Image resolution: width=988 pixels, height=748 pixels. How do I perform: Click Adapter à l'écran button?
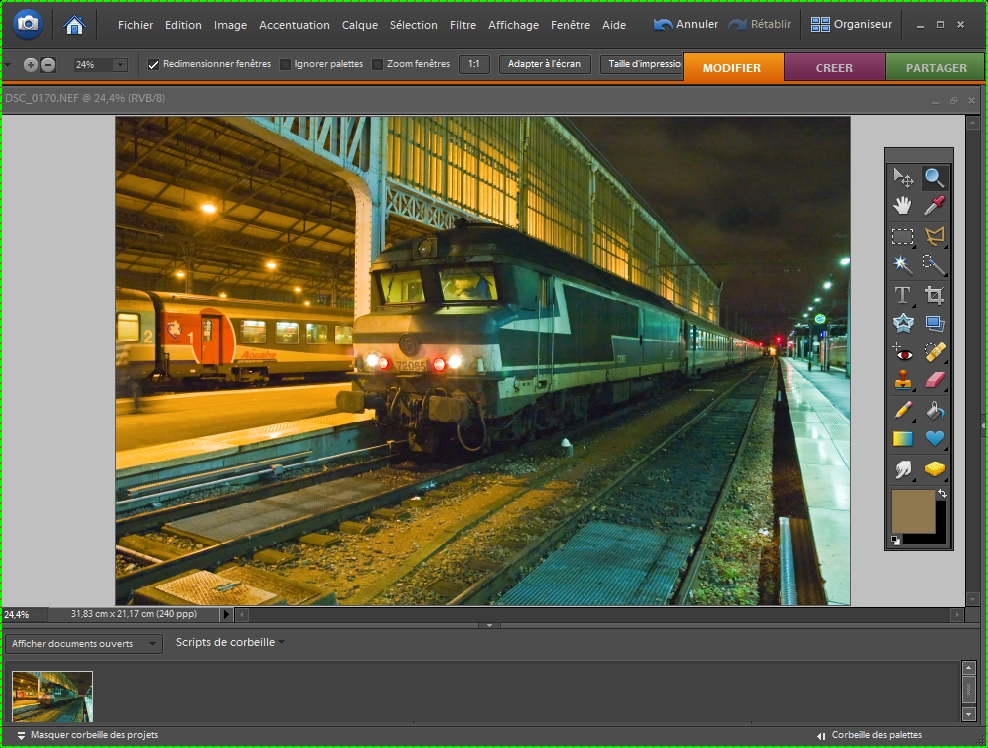tap(544, 64)
